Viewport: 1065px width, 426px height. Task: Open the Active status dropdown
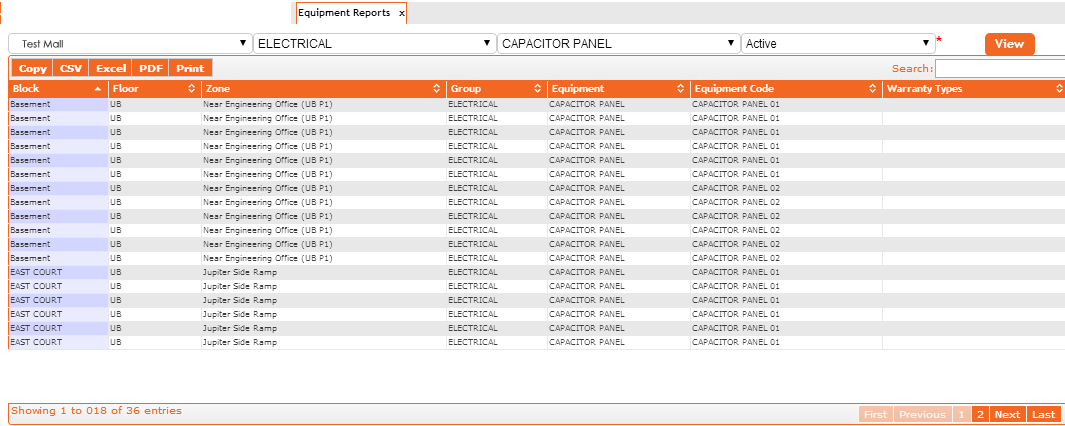click(838, 44)
